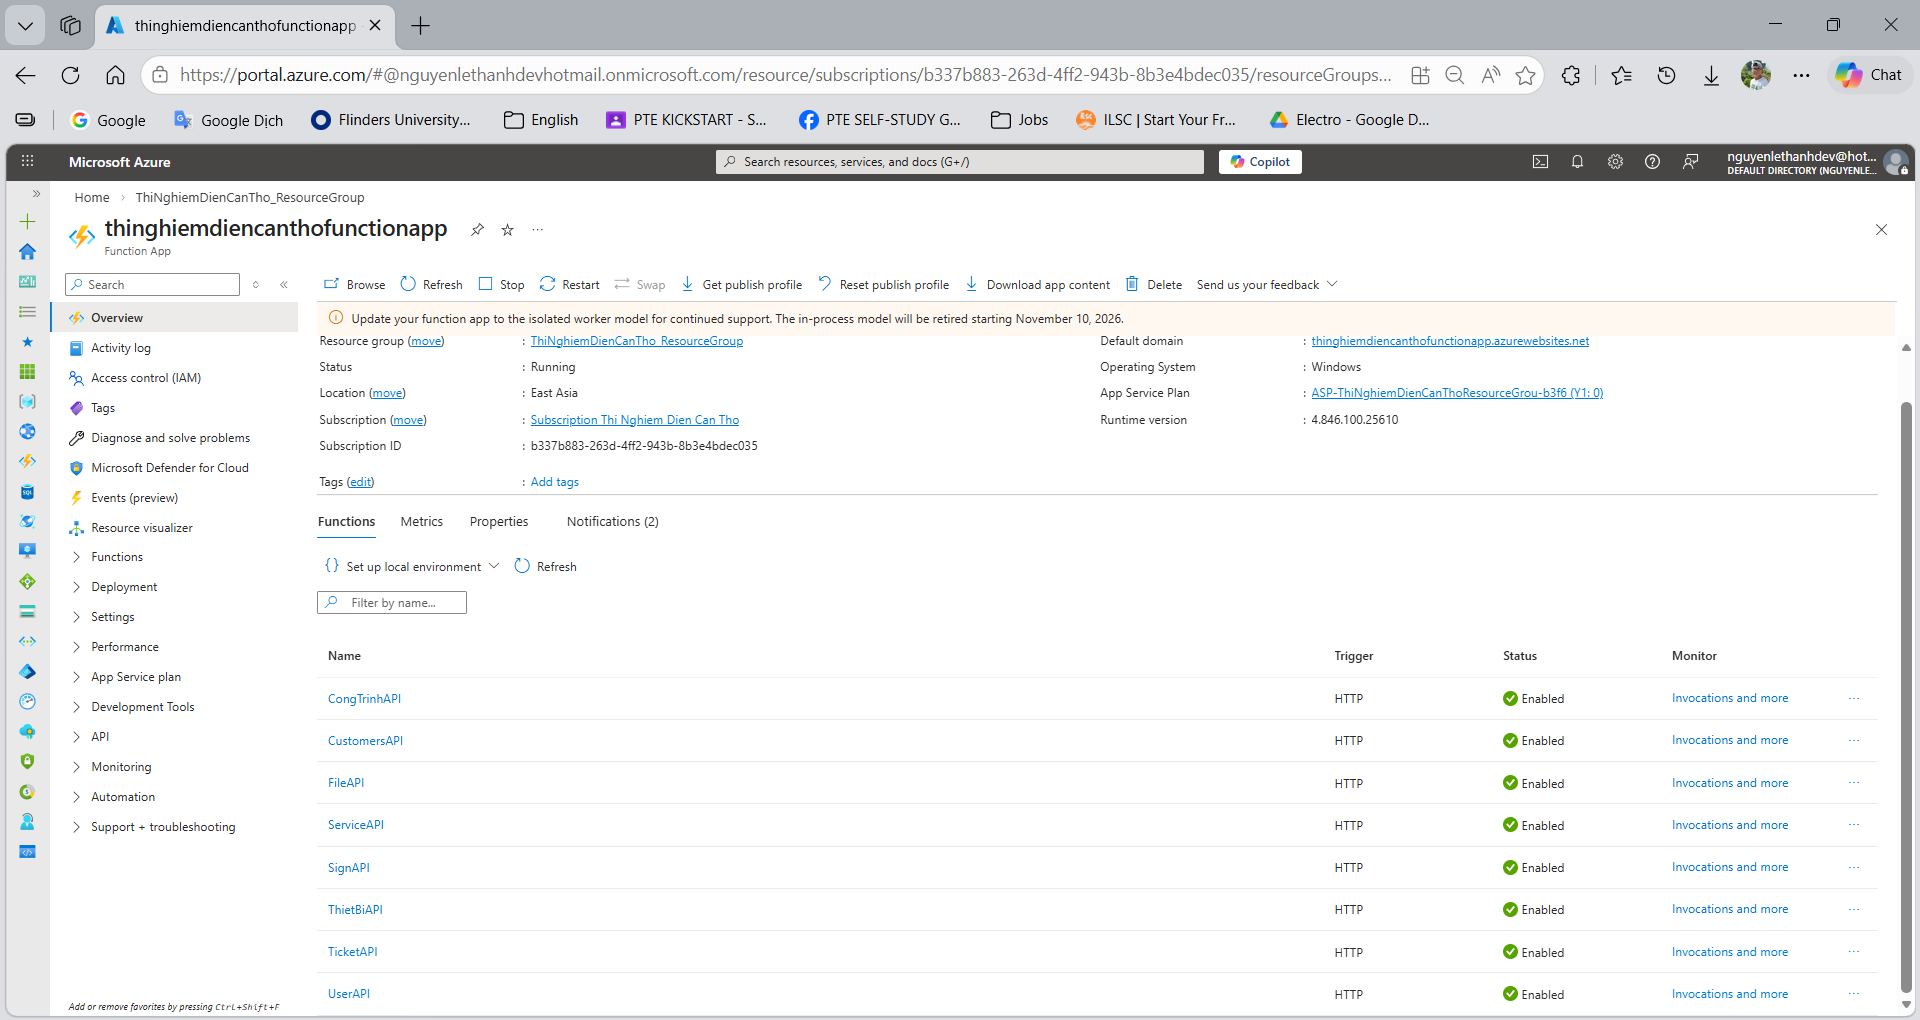Open the feedback icon in top bar
Screen dimensions: 1920x1020
point(1691,161)
